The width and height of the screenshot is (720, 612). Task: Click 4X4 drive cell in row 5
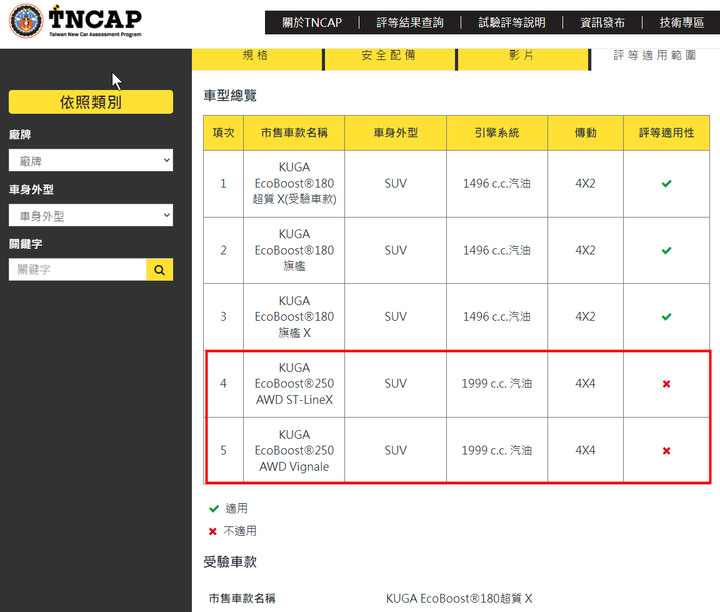click(x=585, y=451)
